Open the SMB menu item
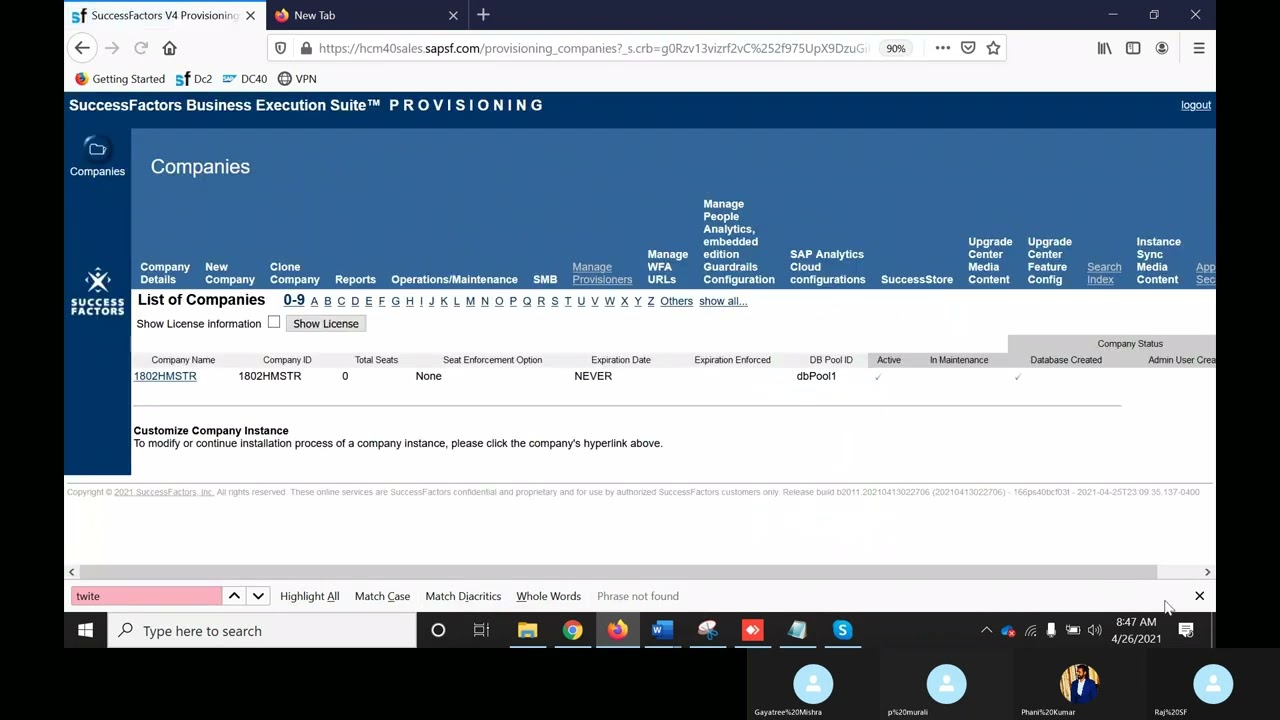The height and width of the screenshot is (720, 1280). (x=545, y=280)
